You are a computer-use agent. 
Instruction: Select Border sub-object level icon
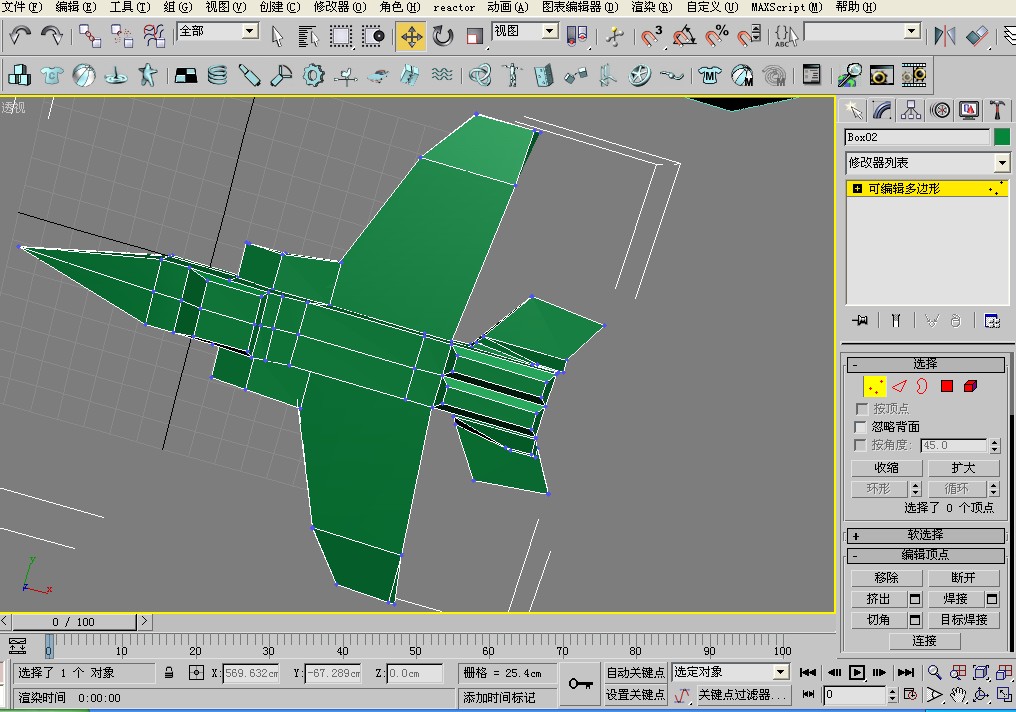coord(922,387)
